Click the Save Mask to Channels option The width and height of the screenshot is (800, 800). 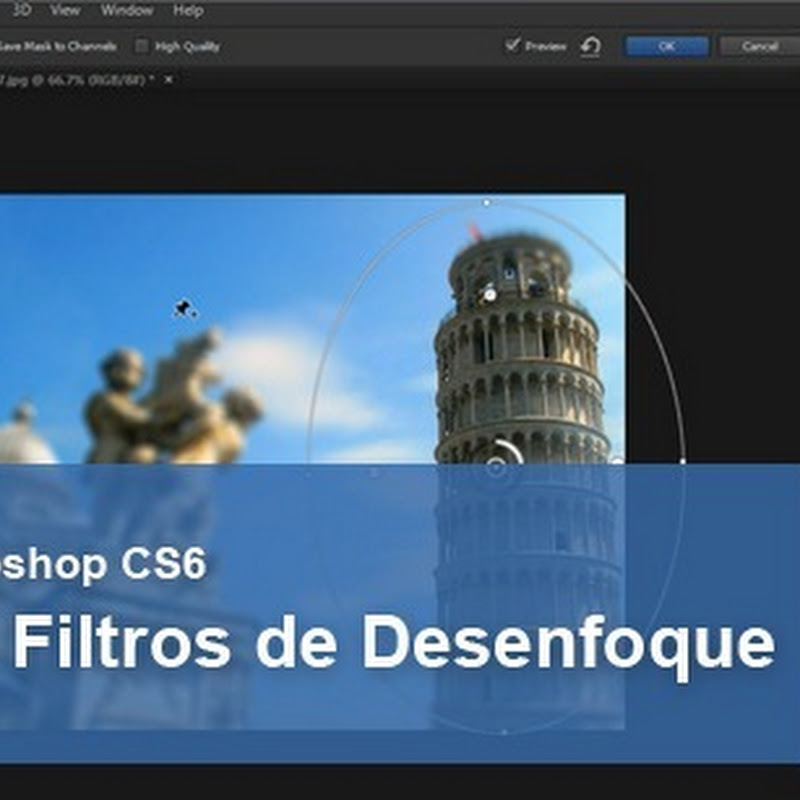(x=58, y=46)
